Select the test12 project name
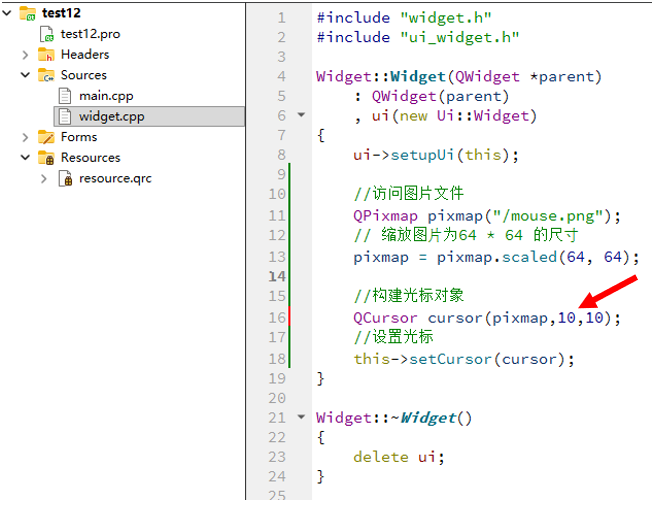Screen dimensions: 655x506 click(x=61, y=13)
